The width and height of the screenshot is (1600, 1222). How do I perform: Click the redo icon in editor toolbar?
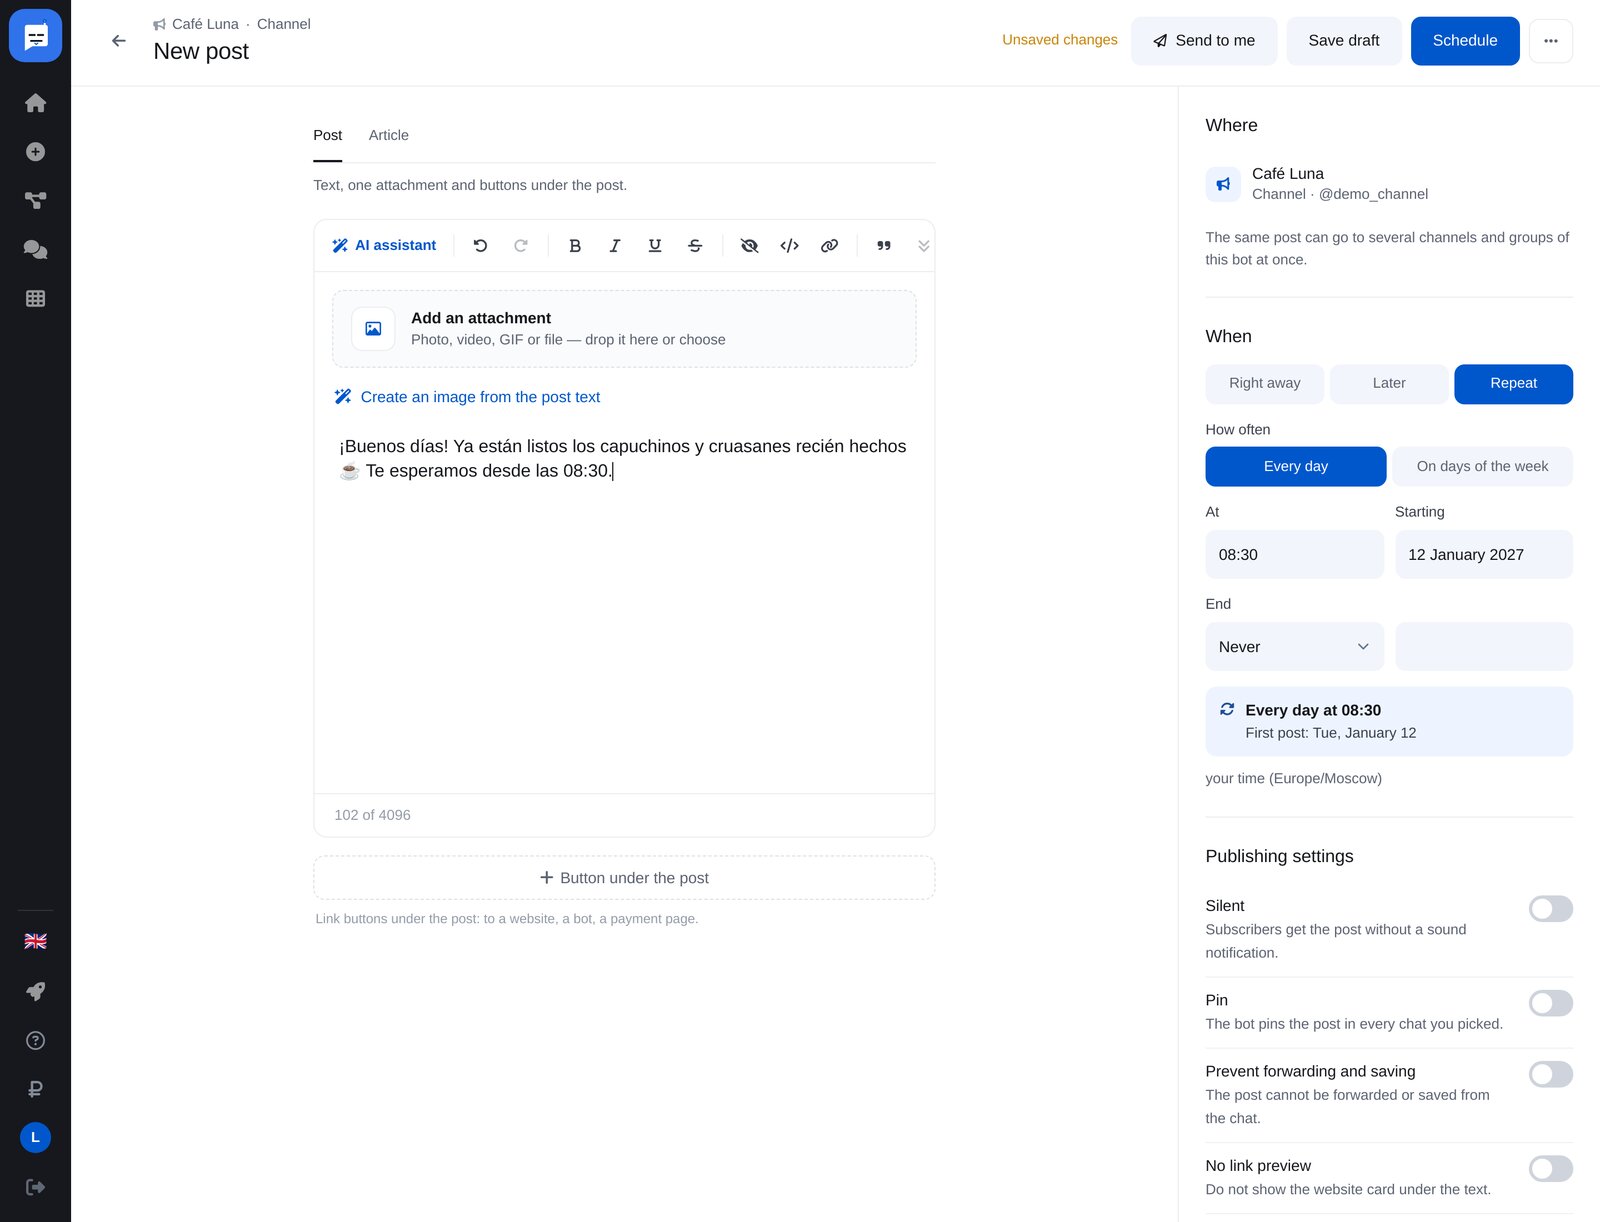pyautogui.click(x=521, y=246)
